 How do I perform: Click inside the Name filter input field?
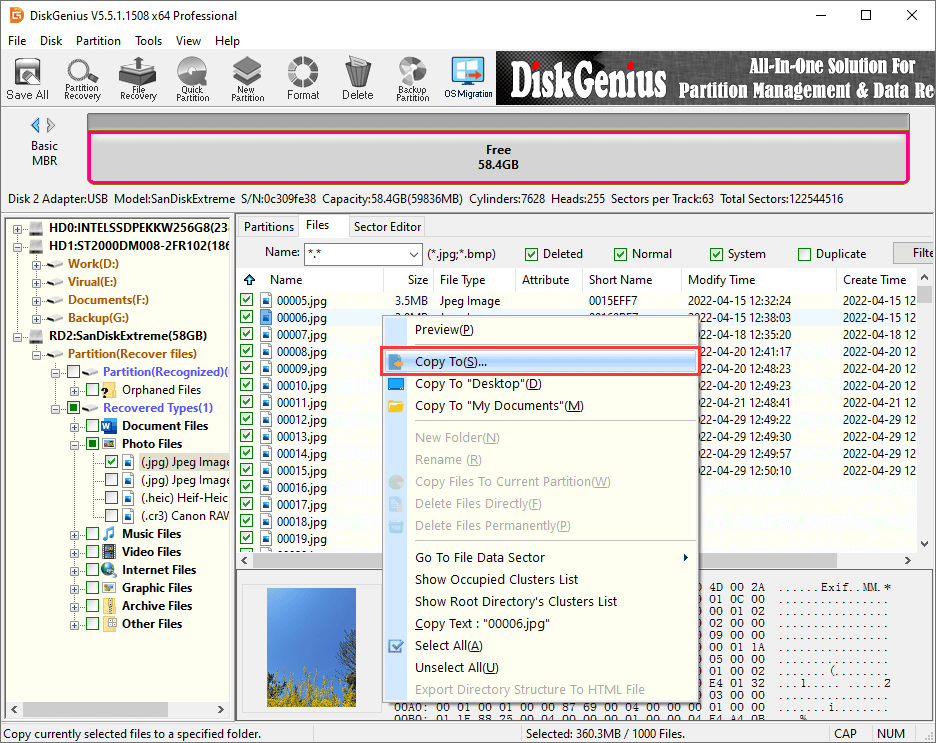(356, 254)
